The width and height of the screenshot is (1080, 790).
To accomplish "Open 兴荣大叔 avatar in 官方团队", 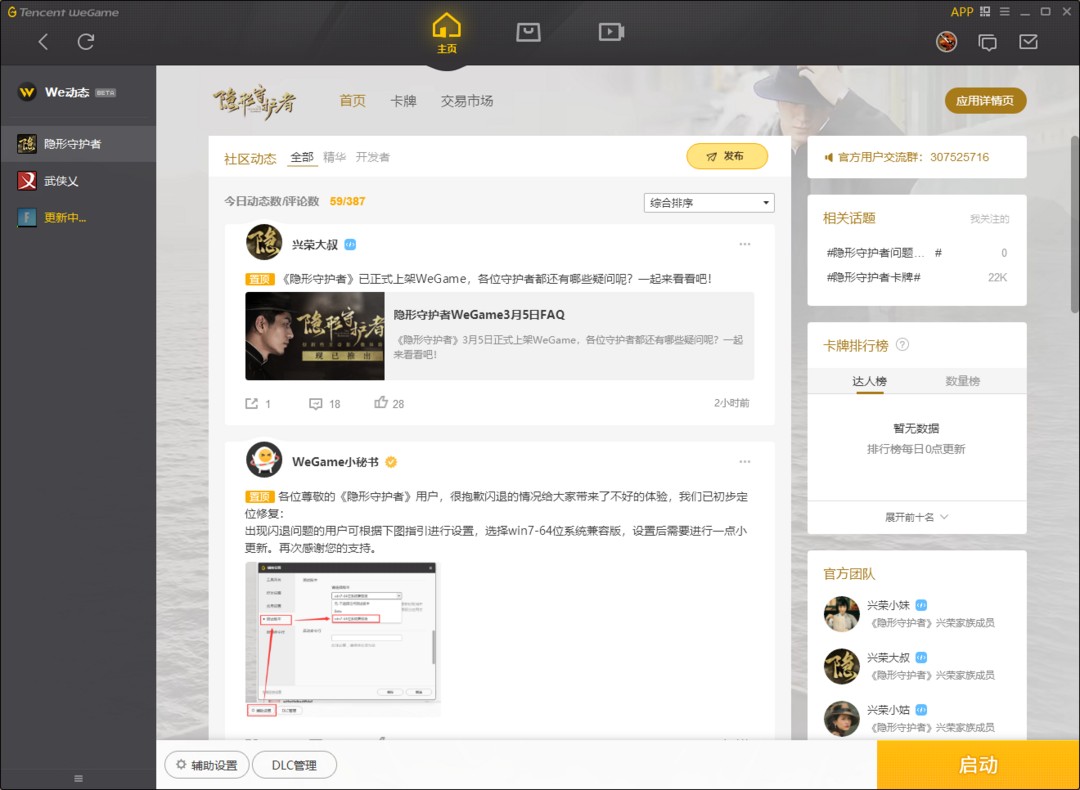I will 842,666.
